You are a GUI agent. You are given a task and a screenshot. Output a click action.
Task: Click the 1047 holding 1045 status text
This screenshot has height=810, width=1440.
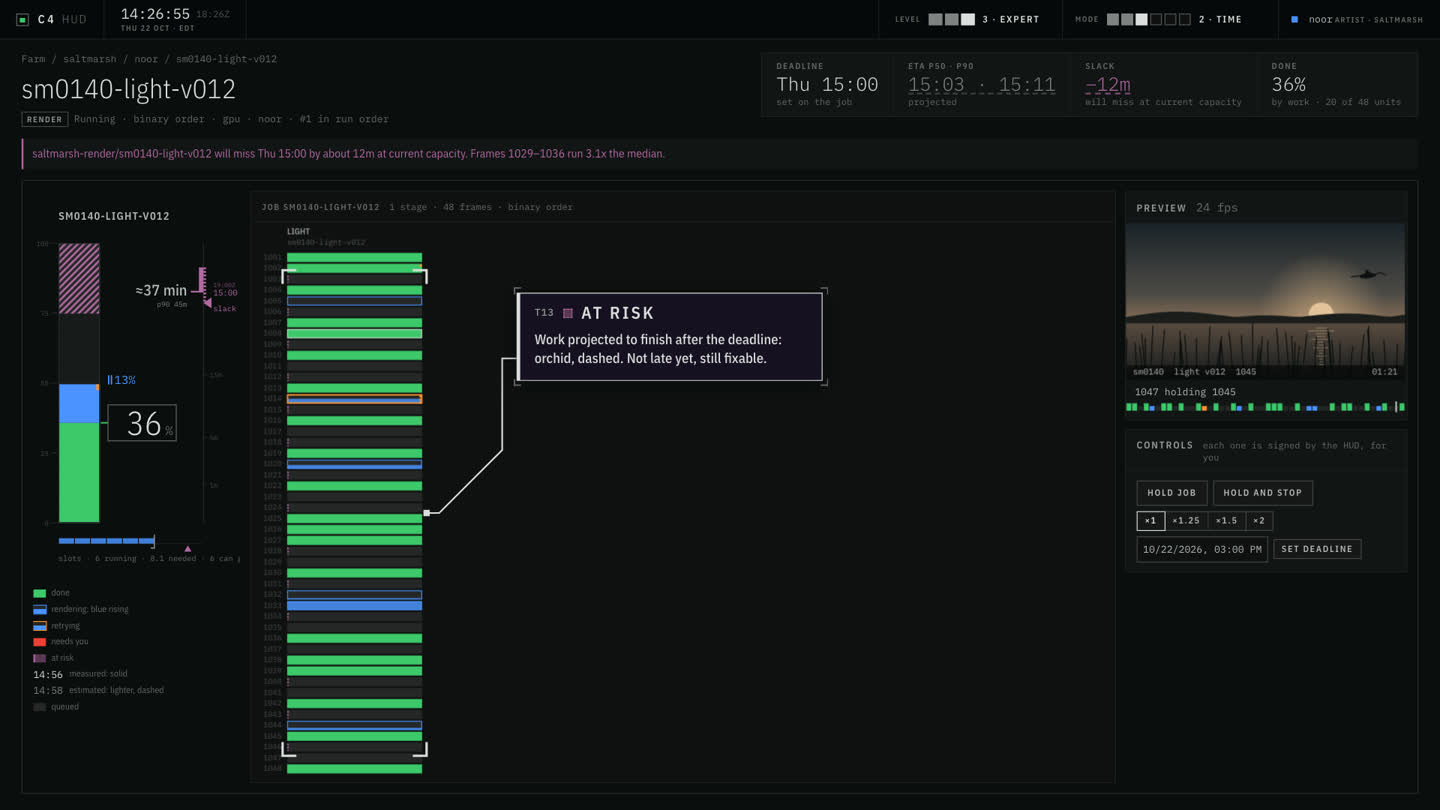click(x=1185, y=392)
